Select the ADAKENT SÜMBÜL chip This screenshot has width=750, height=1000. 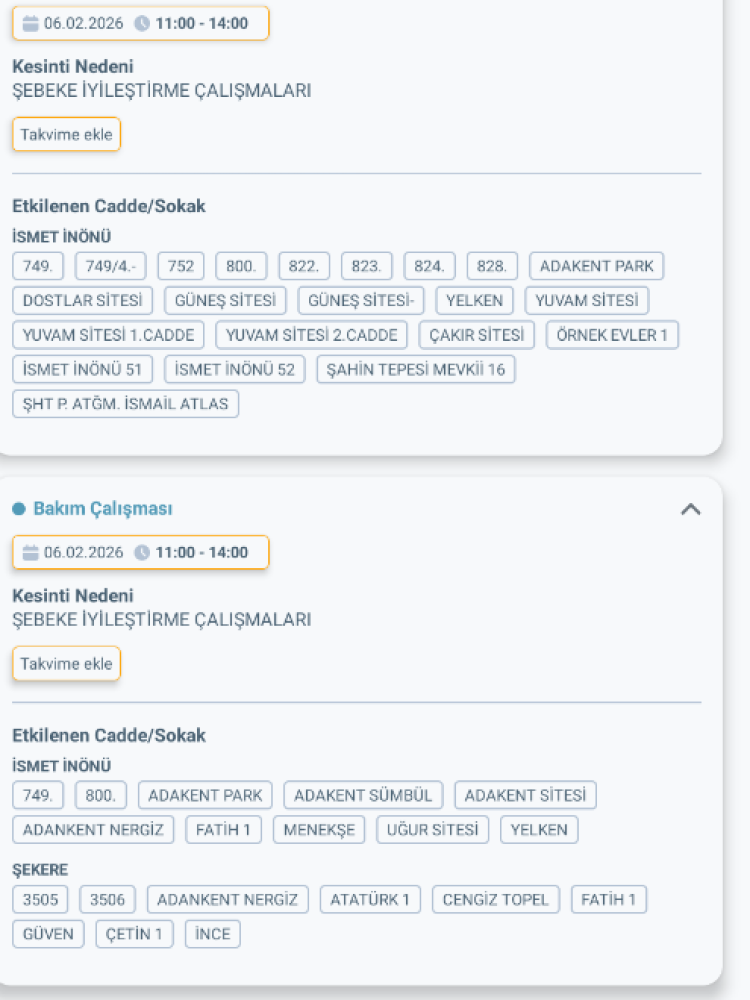362,795
